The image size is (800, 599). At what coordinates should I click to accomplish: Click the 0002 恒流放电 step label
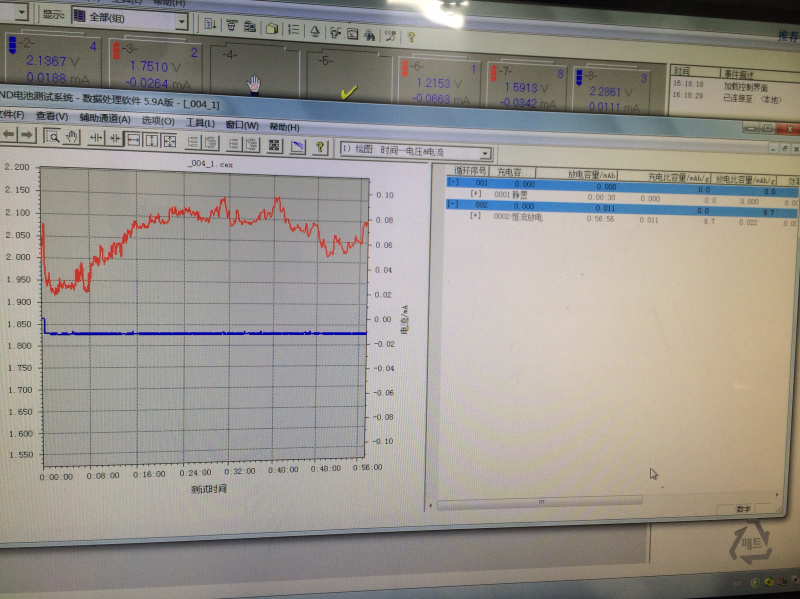click(x=517, y=217)
